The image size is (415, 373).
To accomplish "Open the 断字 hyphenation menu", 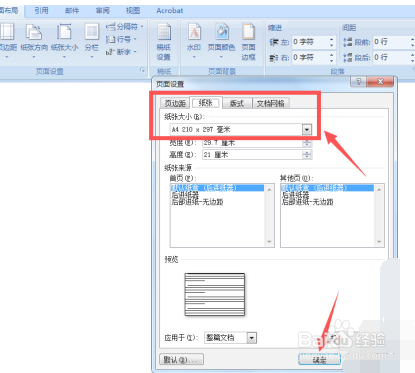I will 121,52.
